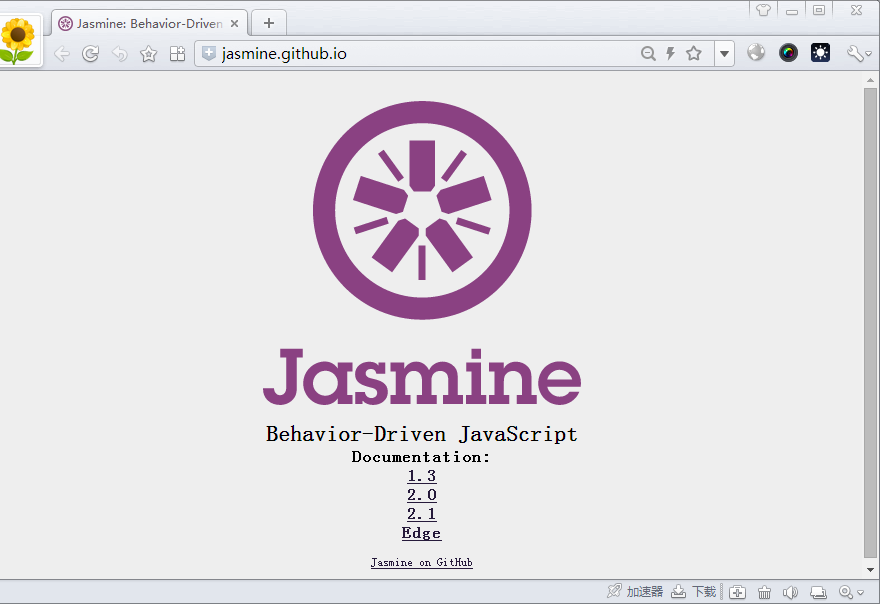Viewport: 880px width, 604px height.
Task: Click the search magnifier in the address bar
Action: point(648,53)
